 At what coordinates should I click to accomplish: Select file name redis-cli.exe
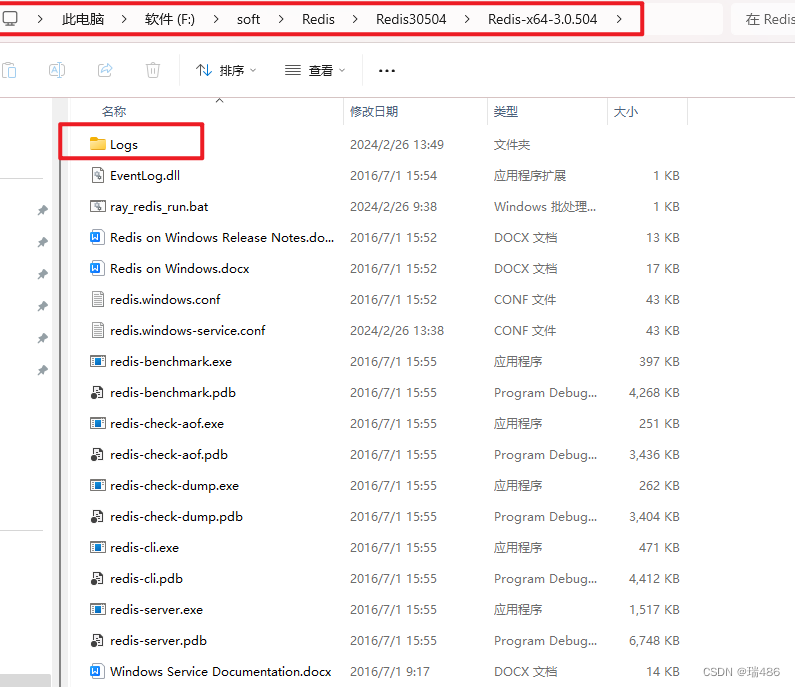[144, 548]
